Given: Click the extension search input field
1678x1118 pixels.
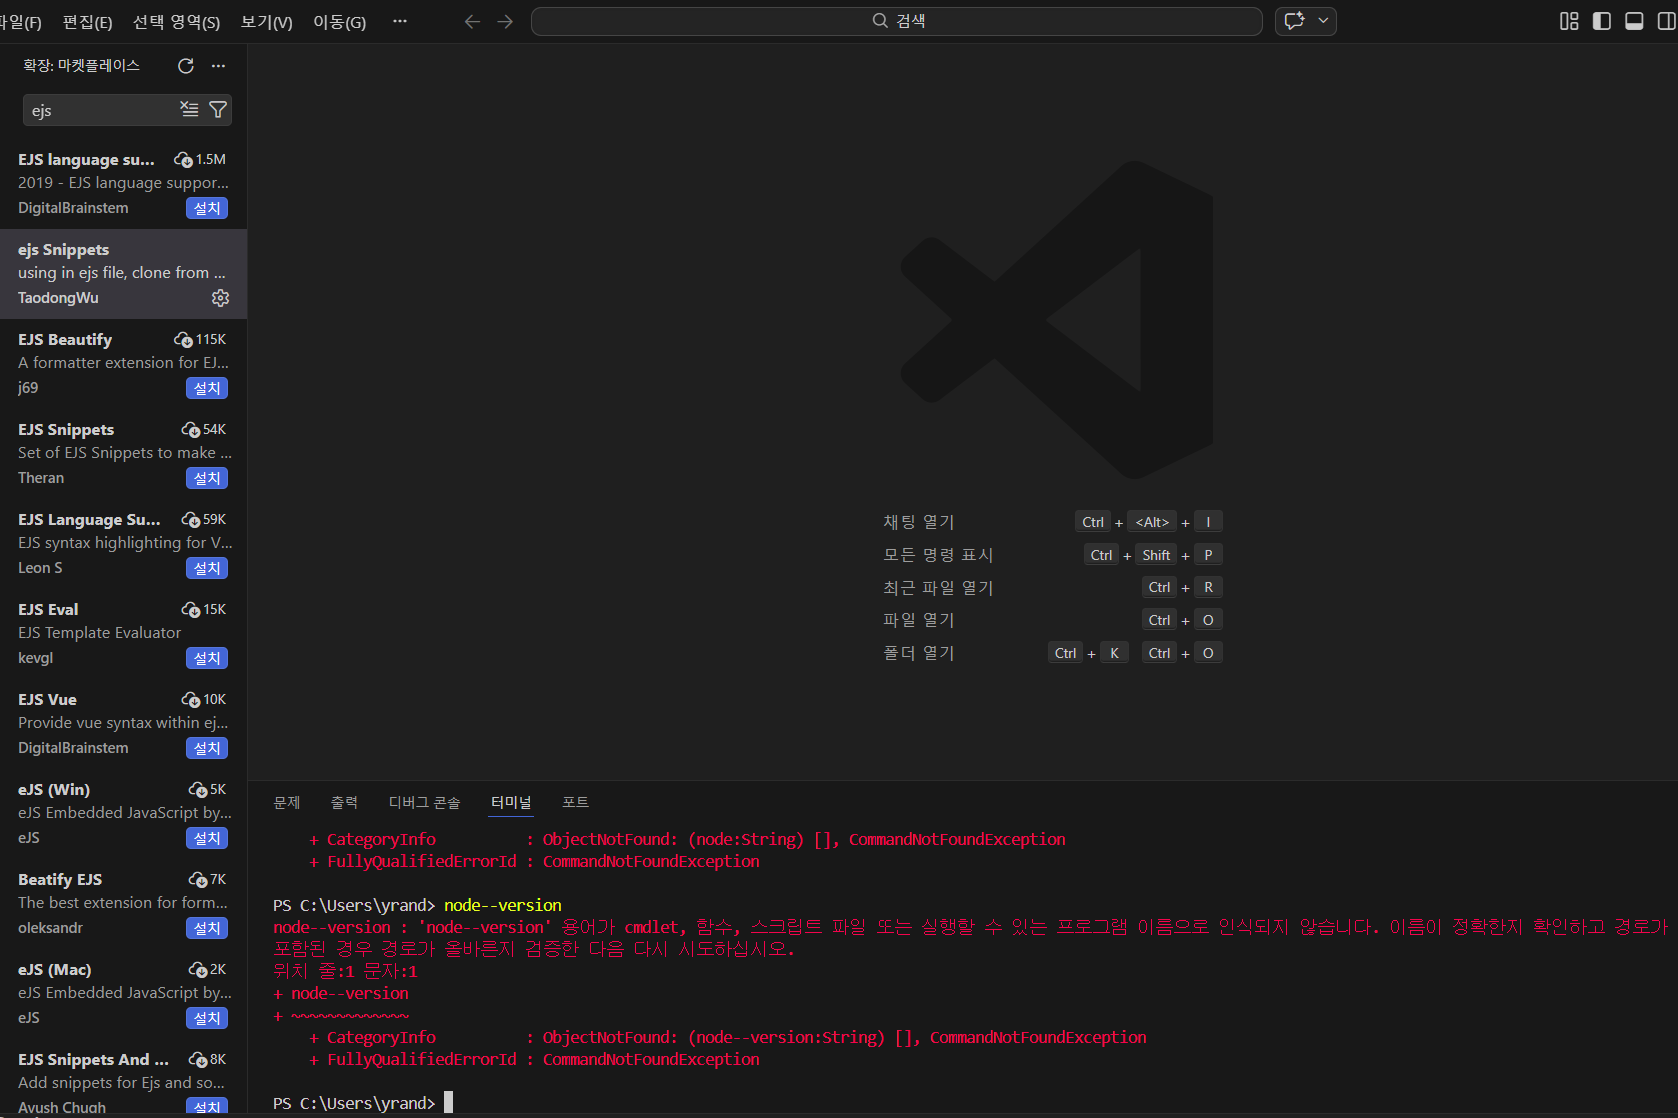Looking at the screenshot, I should (100, 110).
